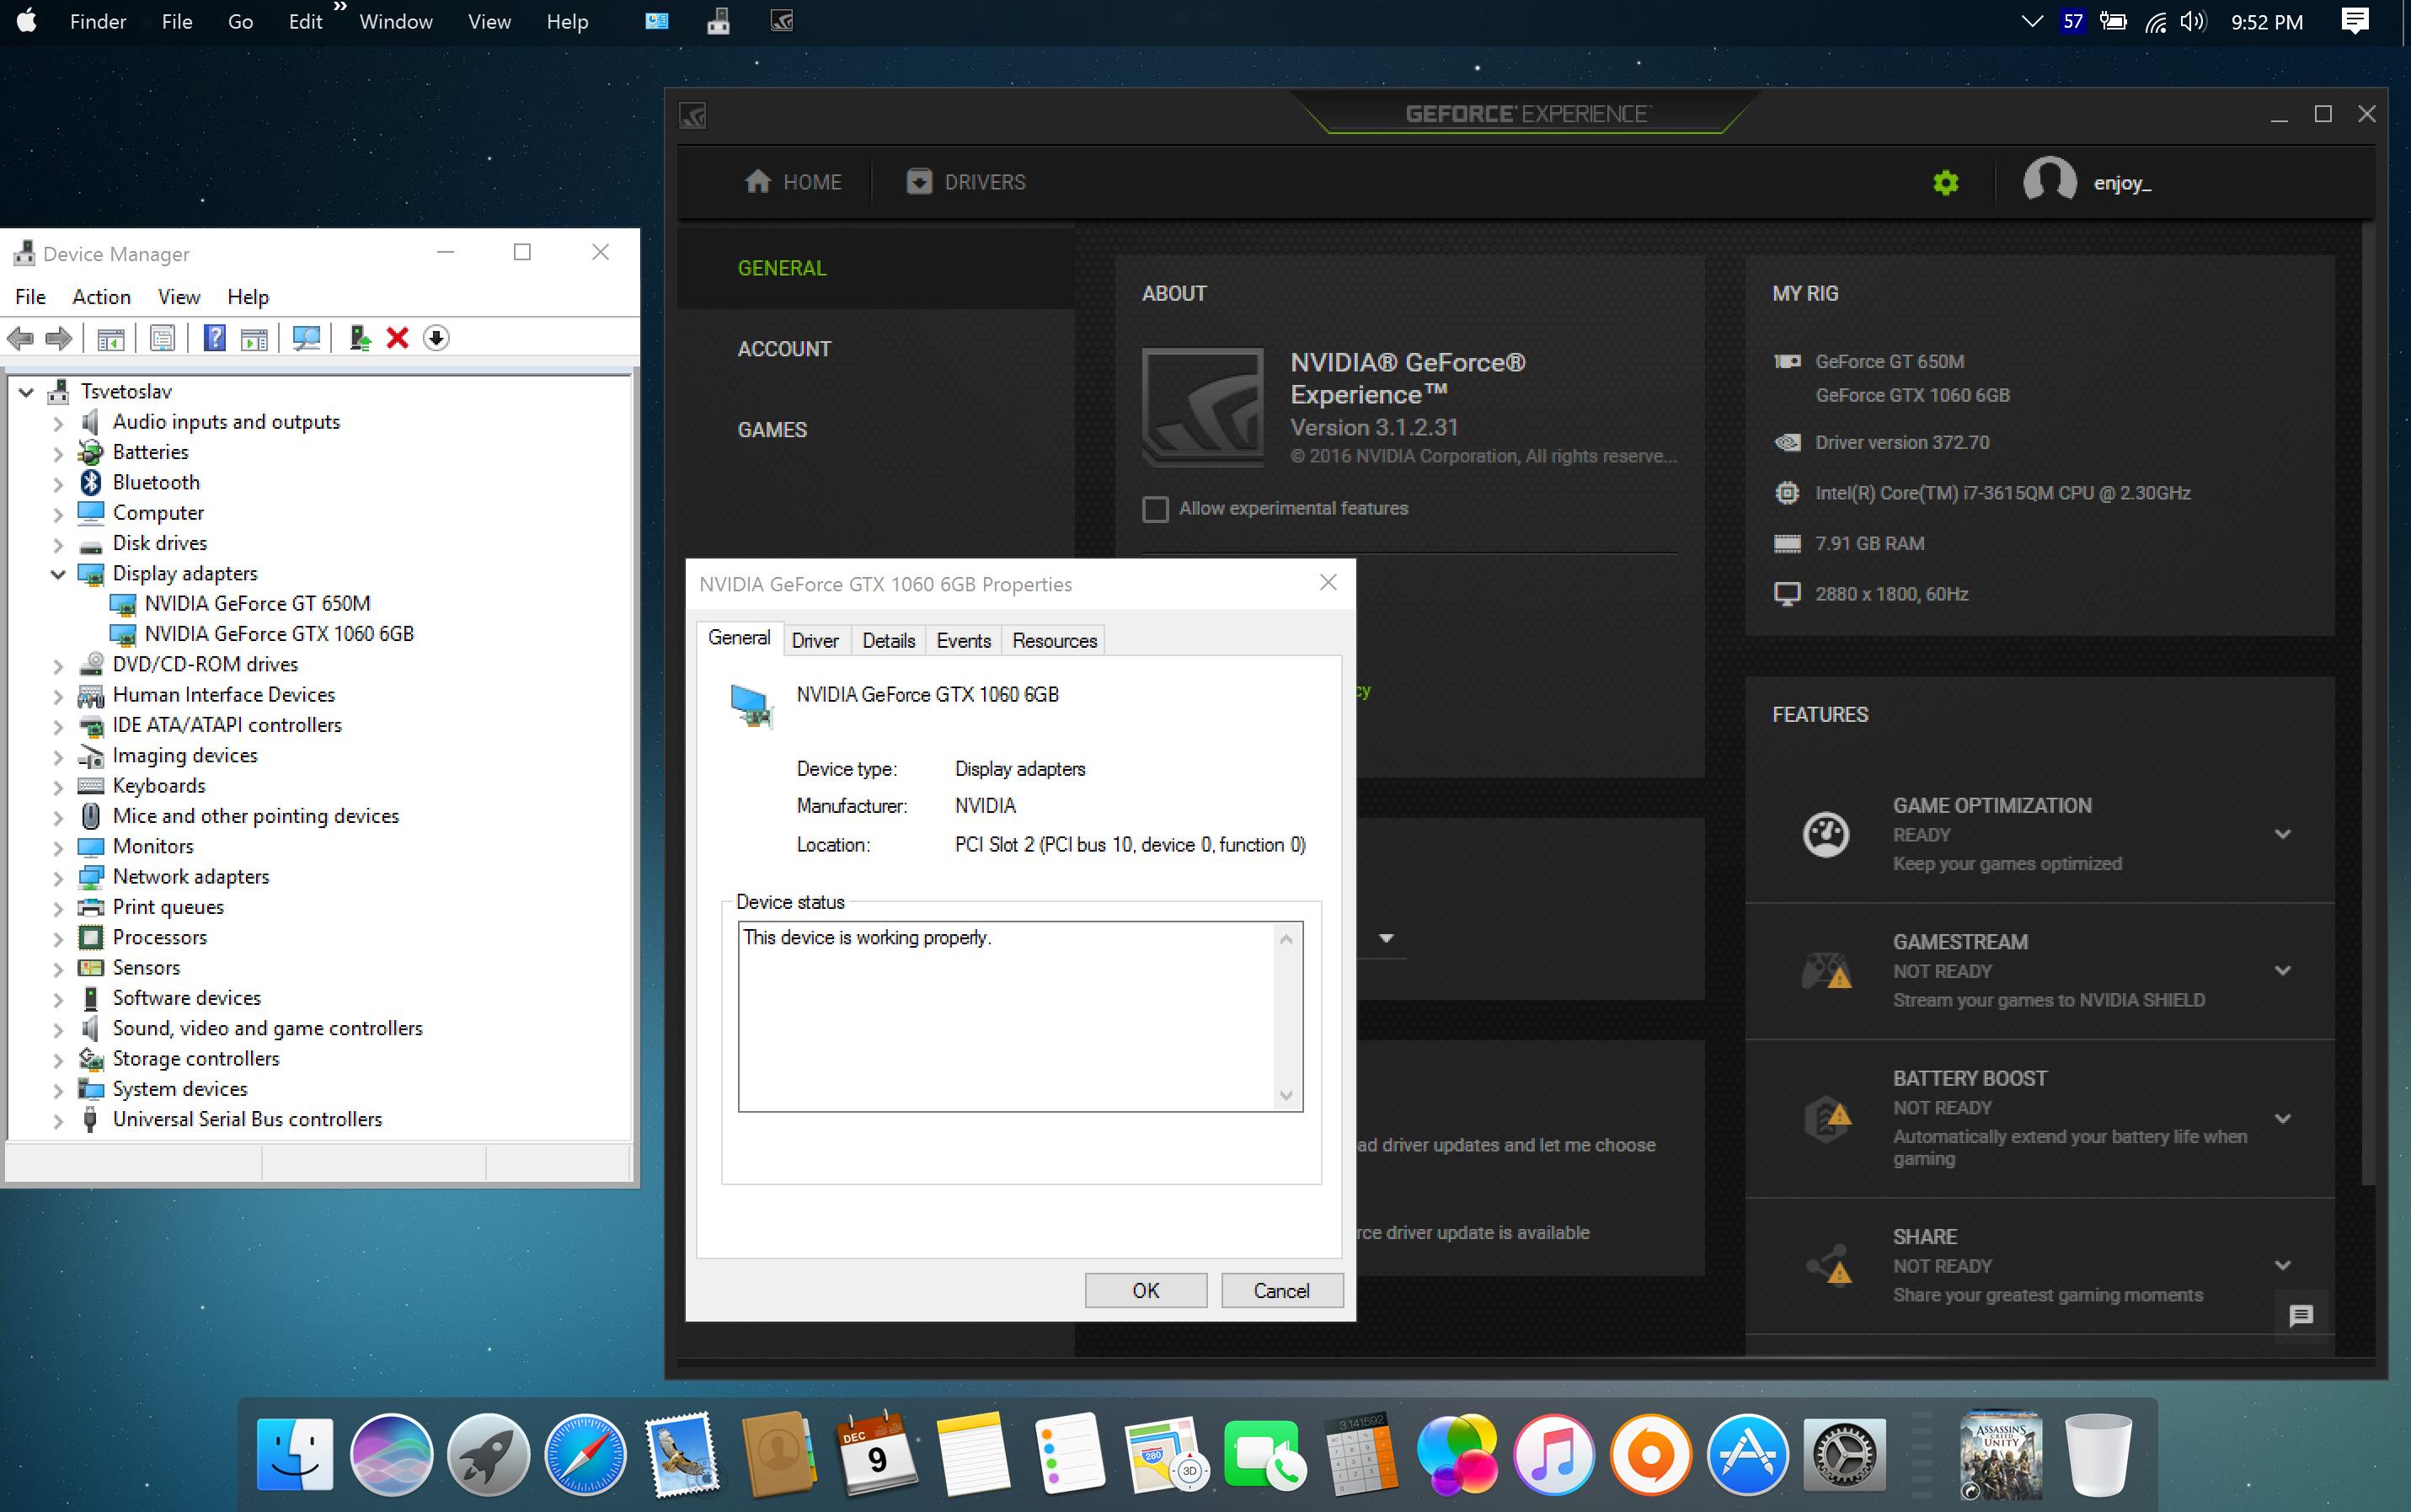Click the NVIDIA icon in top menu bar
Viewport: 2411px width, 1512px height.
(x=782, y=20)
